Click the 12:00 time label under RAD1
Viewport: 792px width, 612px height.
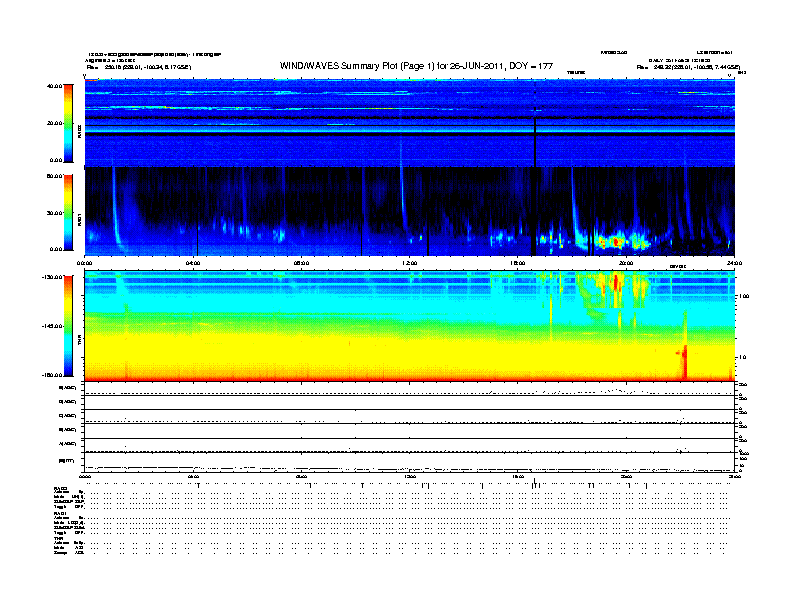tap(409, 263)
